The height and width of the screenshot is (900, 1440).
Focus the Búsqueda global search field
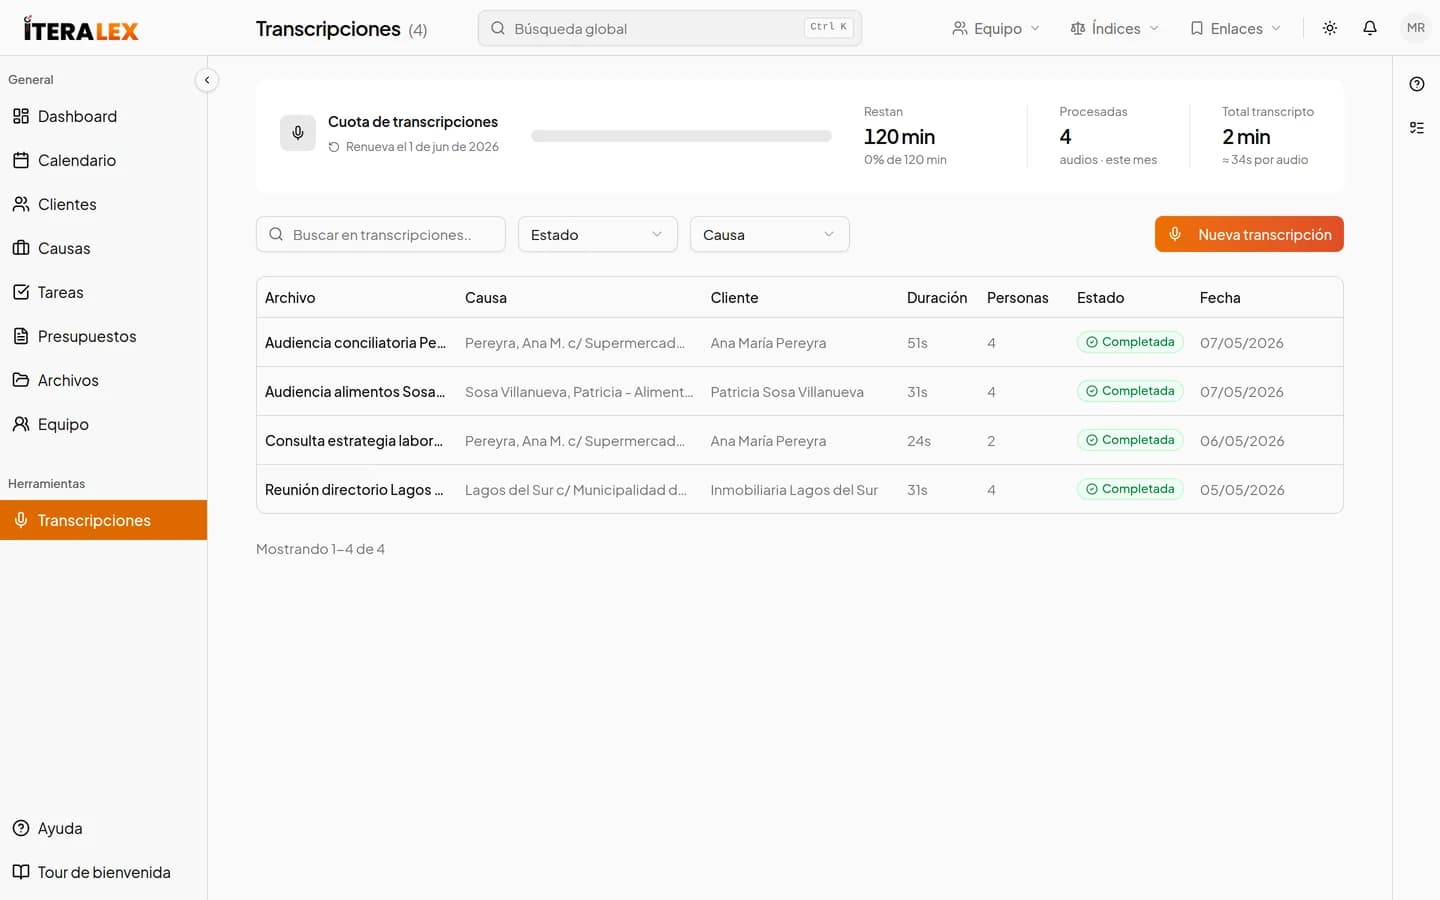coord(670,28)
